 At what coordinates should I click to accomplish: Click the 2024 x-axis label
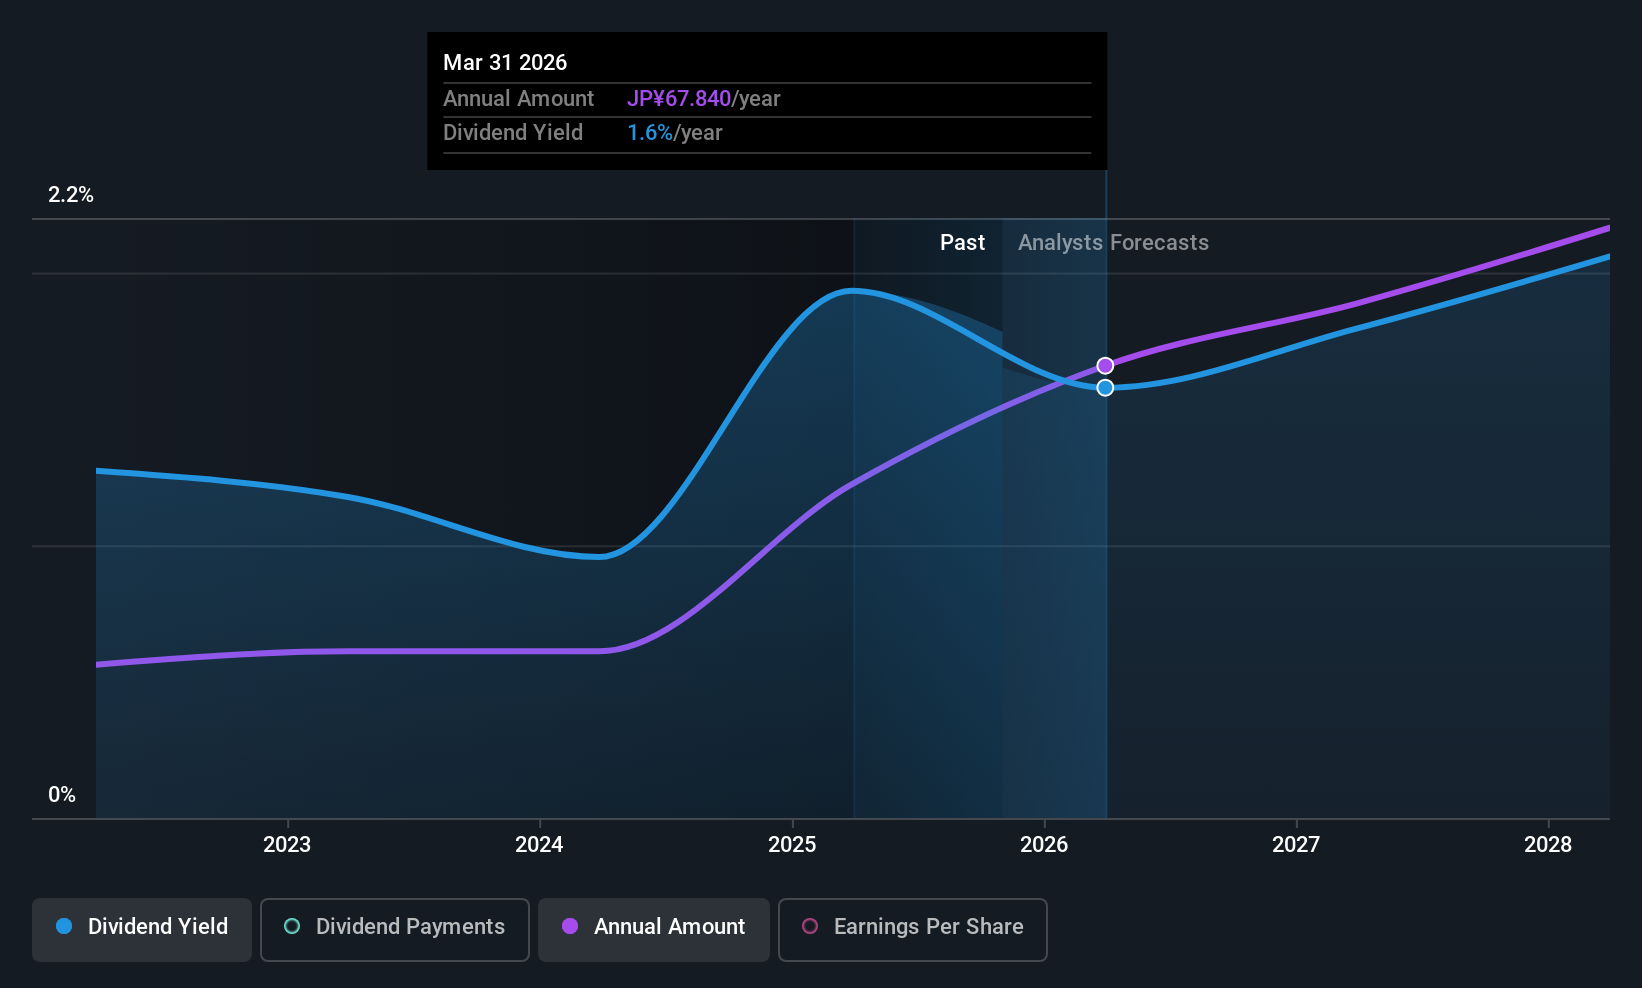[539, 844]
